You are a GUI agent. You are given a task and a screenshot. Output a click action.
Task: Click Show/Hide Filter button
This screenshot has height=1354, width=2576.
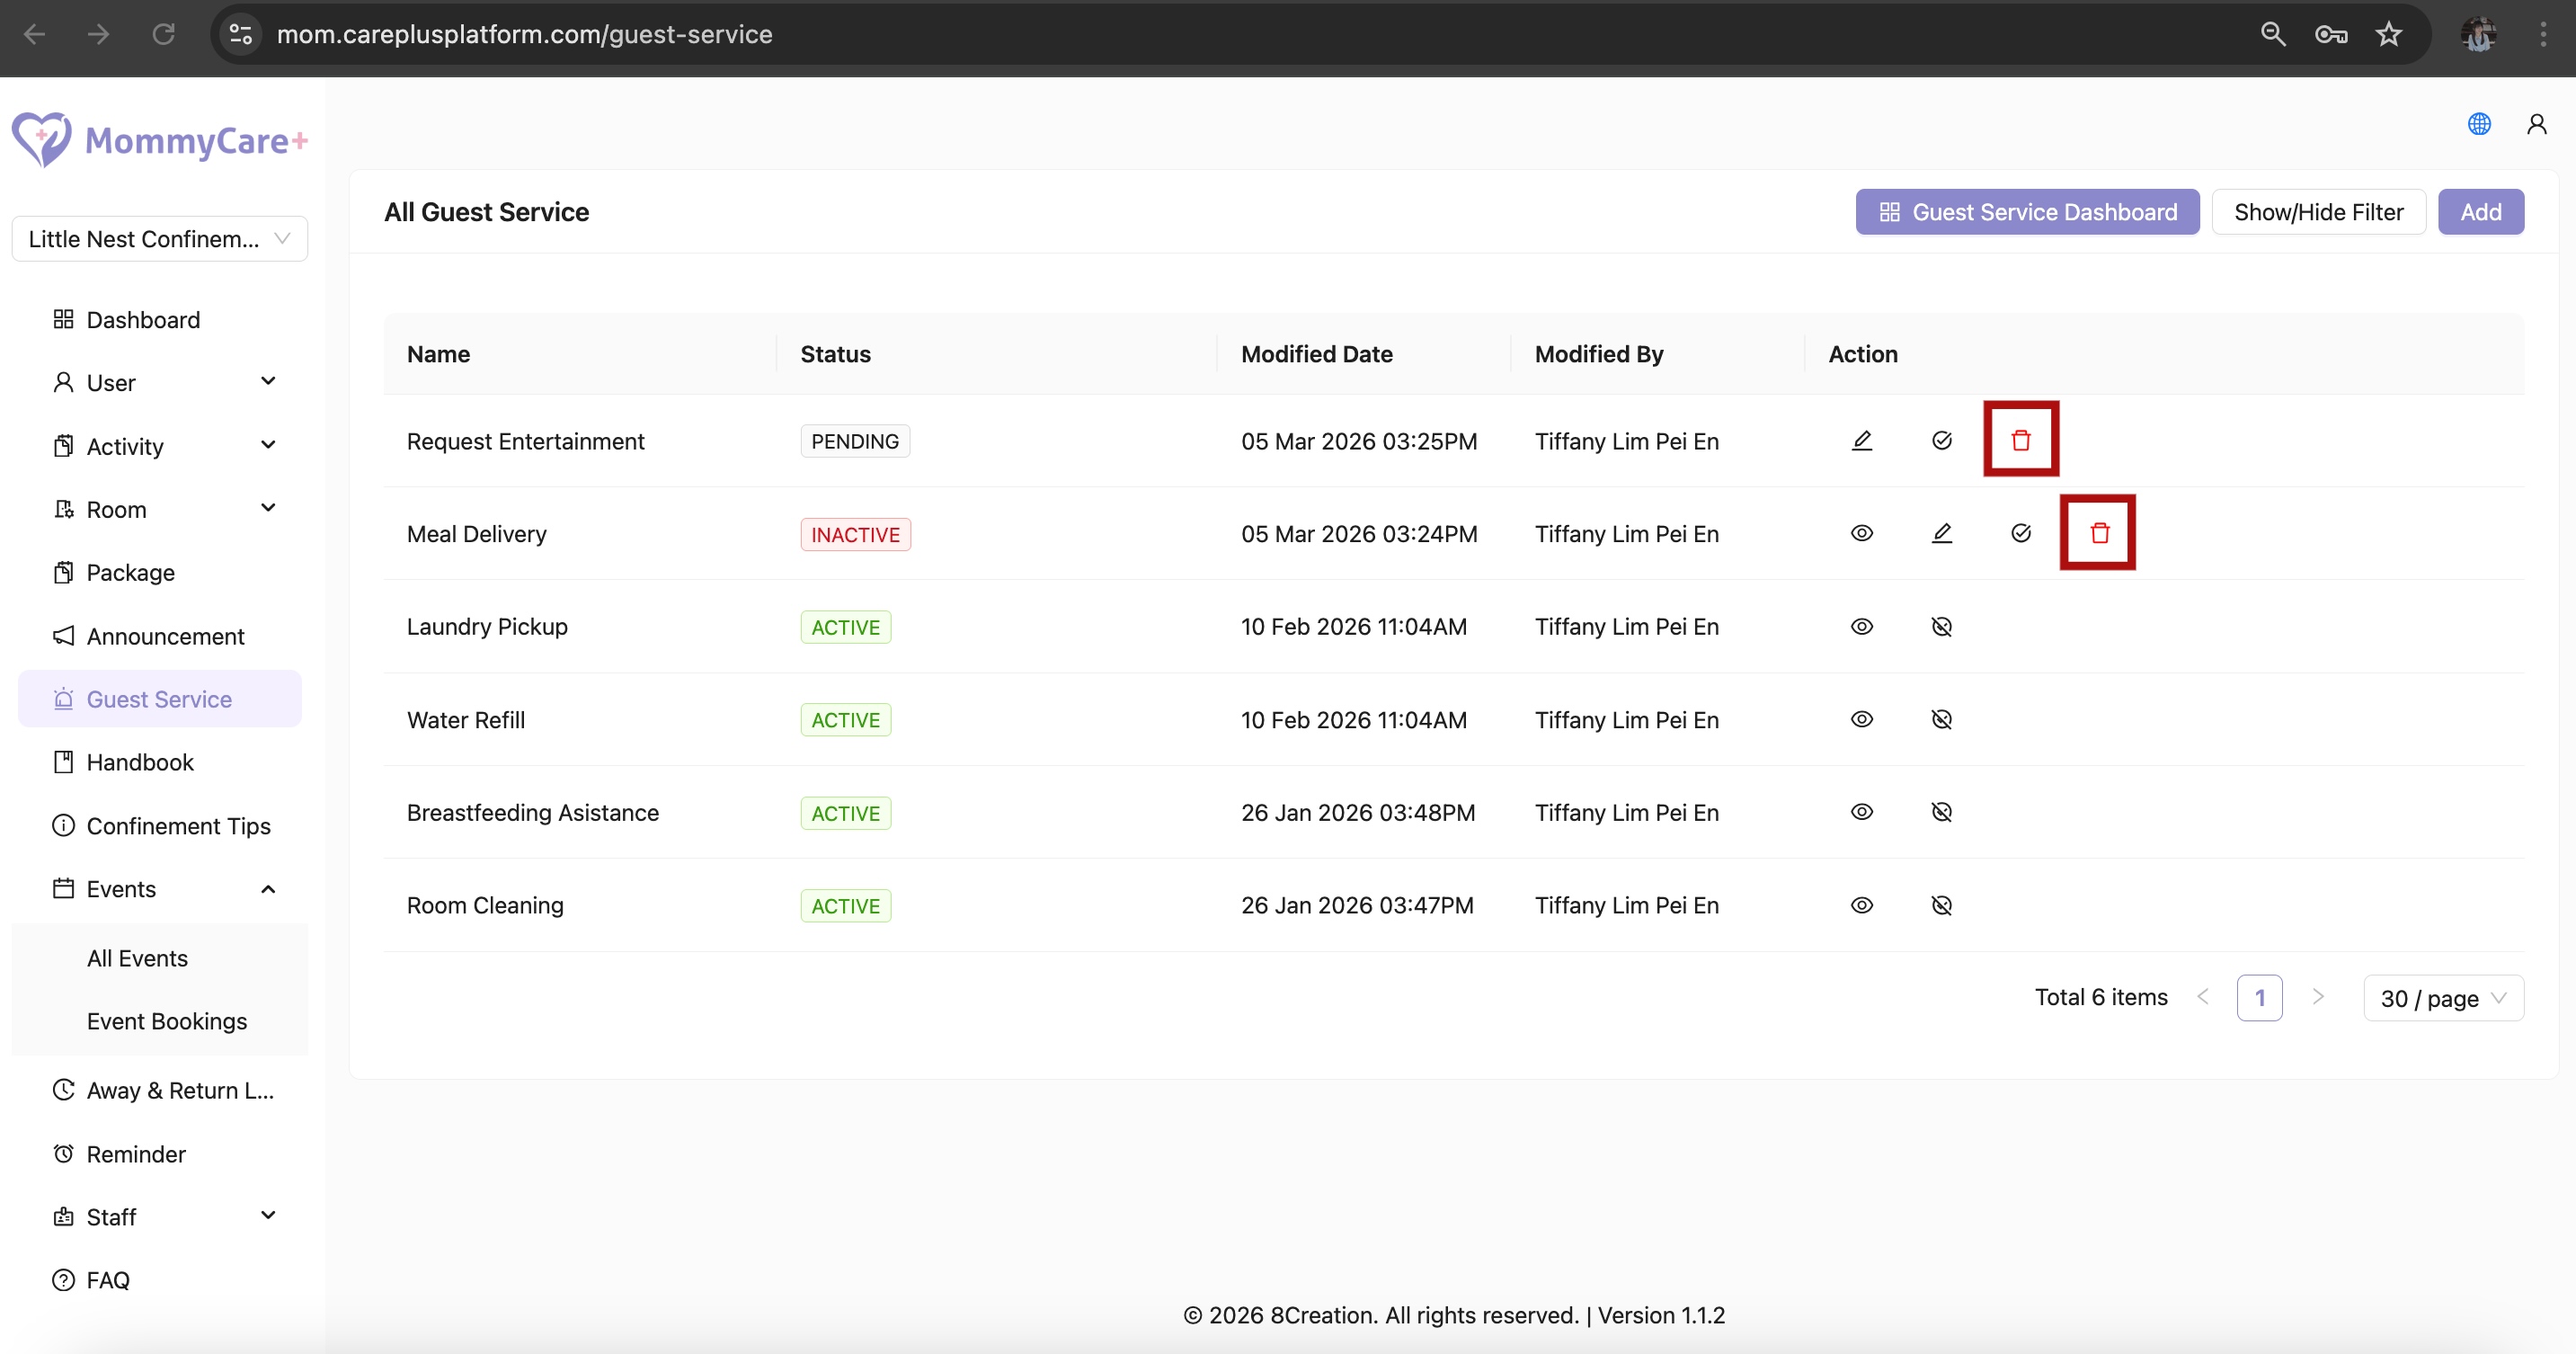(x=2318, y=212)
